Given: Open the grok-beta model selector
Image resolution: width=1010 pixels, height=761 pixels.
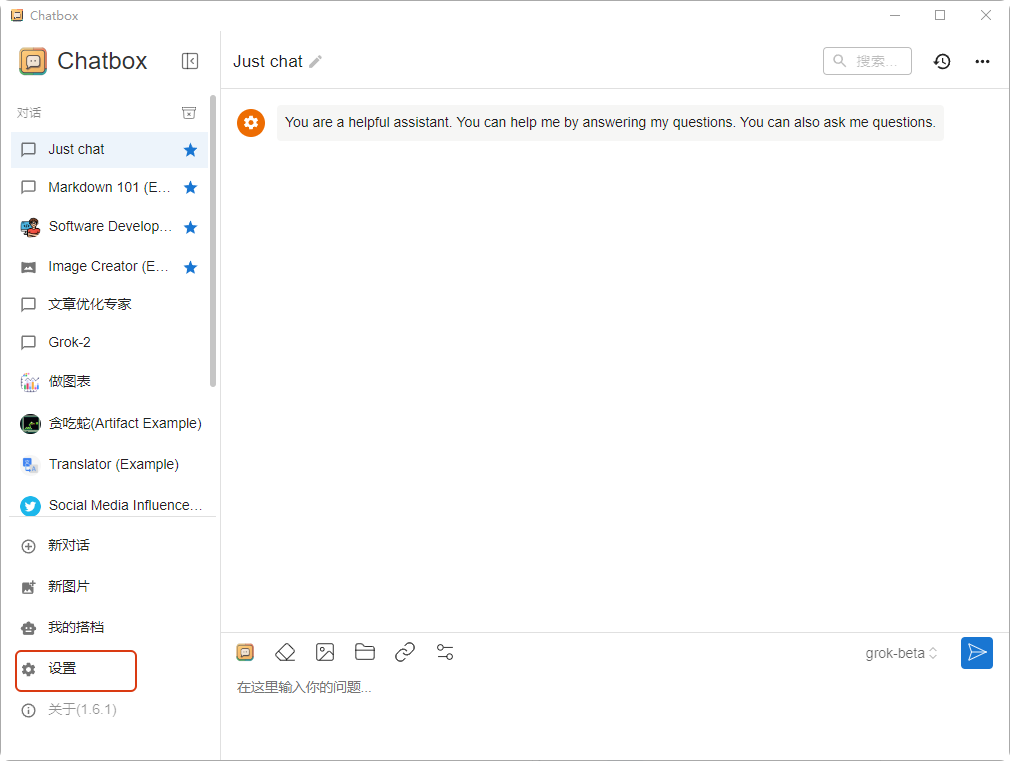Looking at the screenshot, I should coord(901,653).
